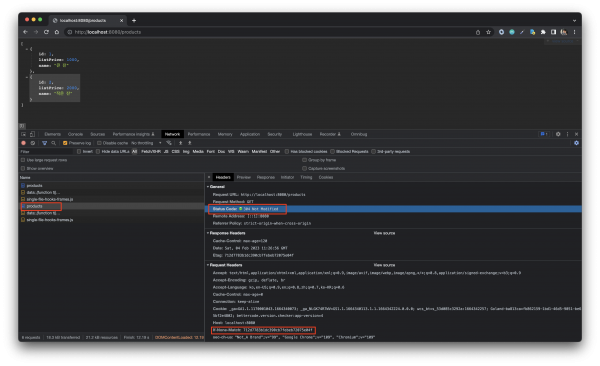This screenshot has height=366, width=600.
Task: Check Has blocked cookies
Action: (287, 152)
